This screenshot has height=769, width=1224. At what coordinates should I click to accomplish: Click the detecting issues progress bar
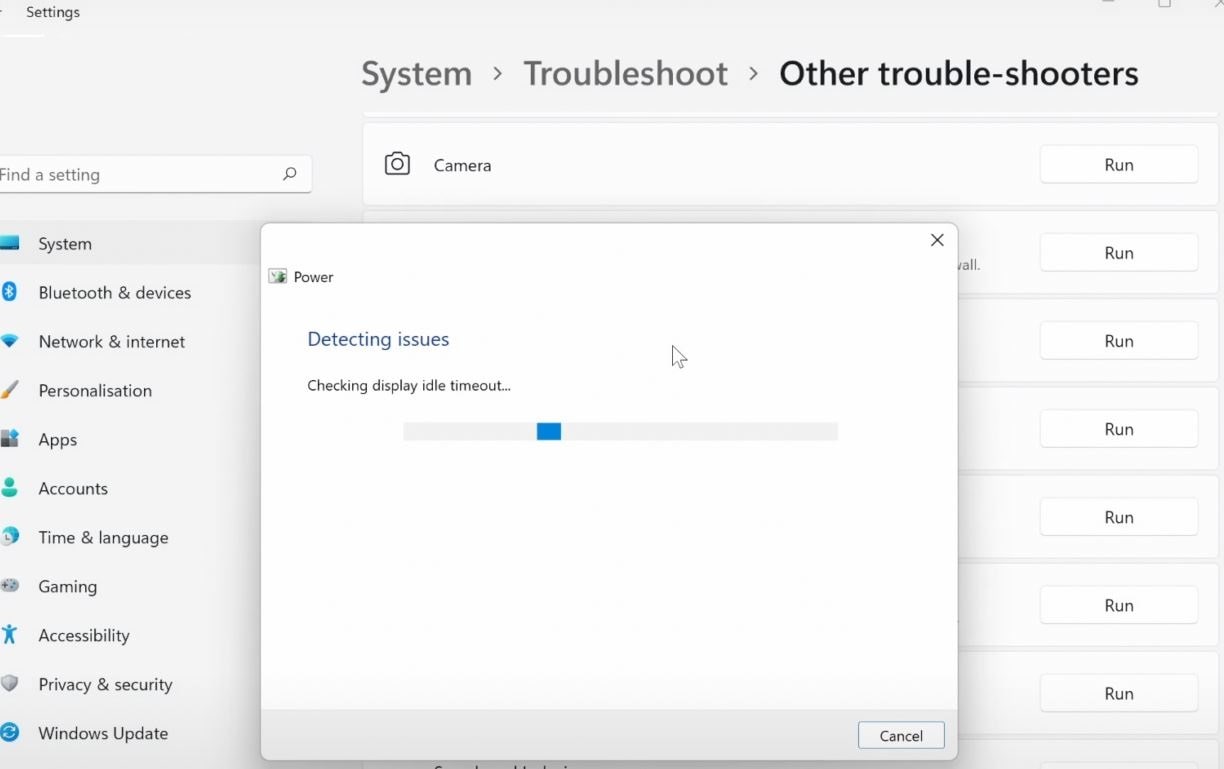click(x=620, y=431)
